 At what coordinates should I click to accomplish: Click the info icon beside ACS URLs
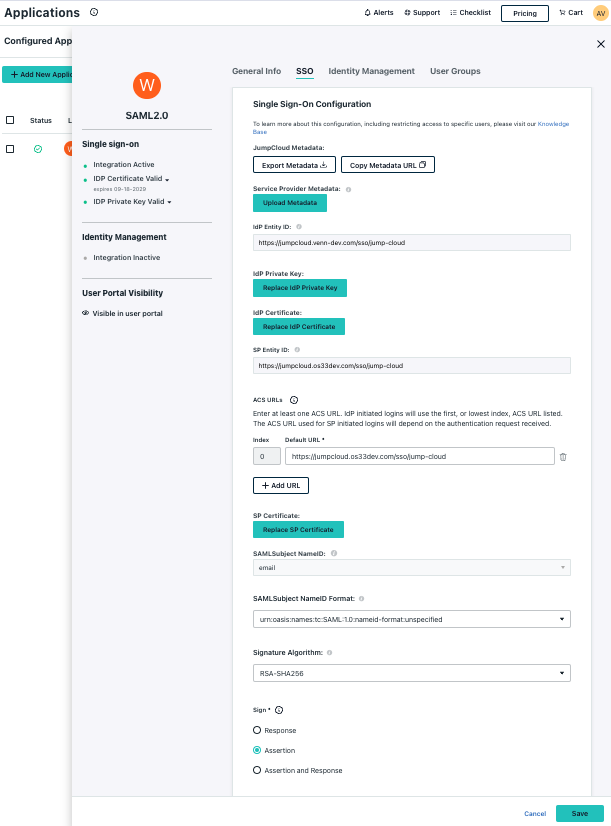tap(294, 400)
